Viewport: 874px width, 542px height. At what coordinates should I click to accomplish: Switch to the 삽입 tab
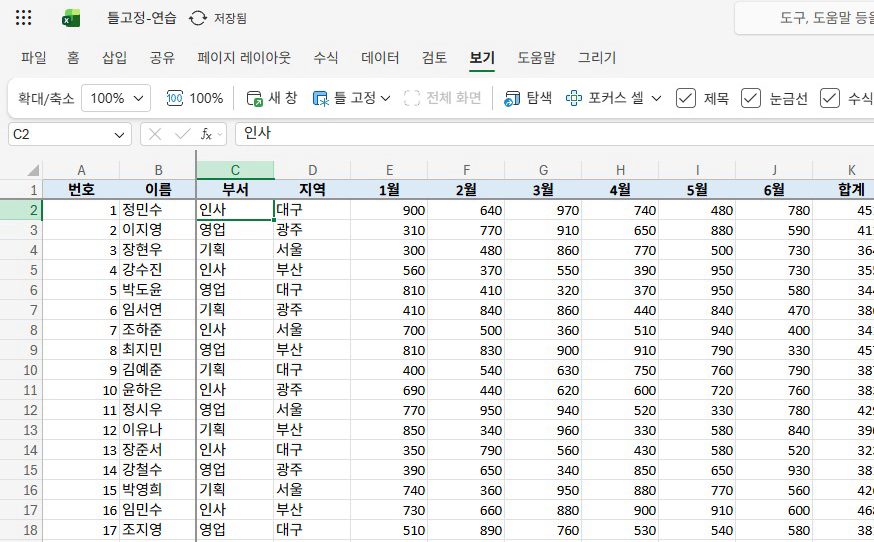point(114,57)
